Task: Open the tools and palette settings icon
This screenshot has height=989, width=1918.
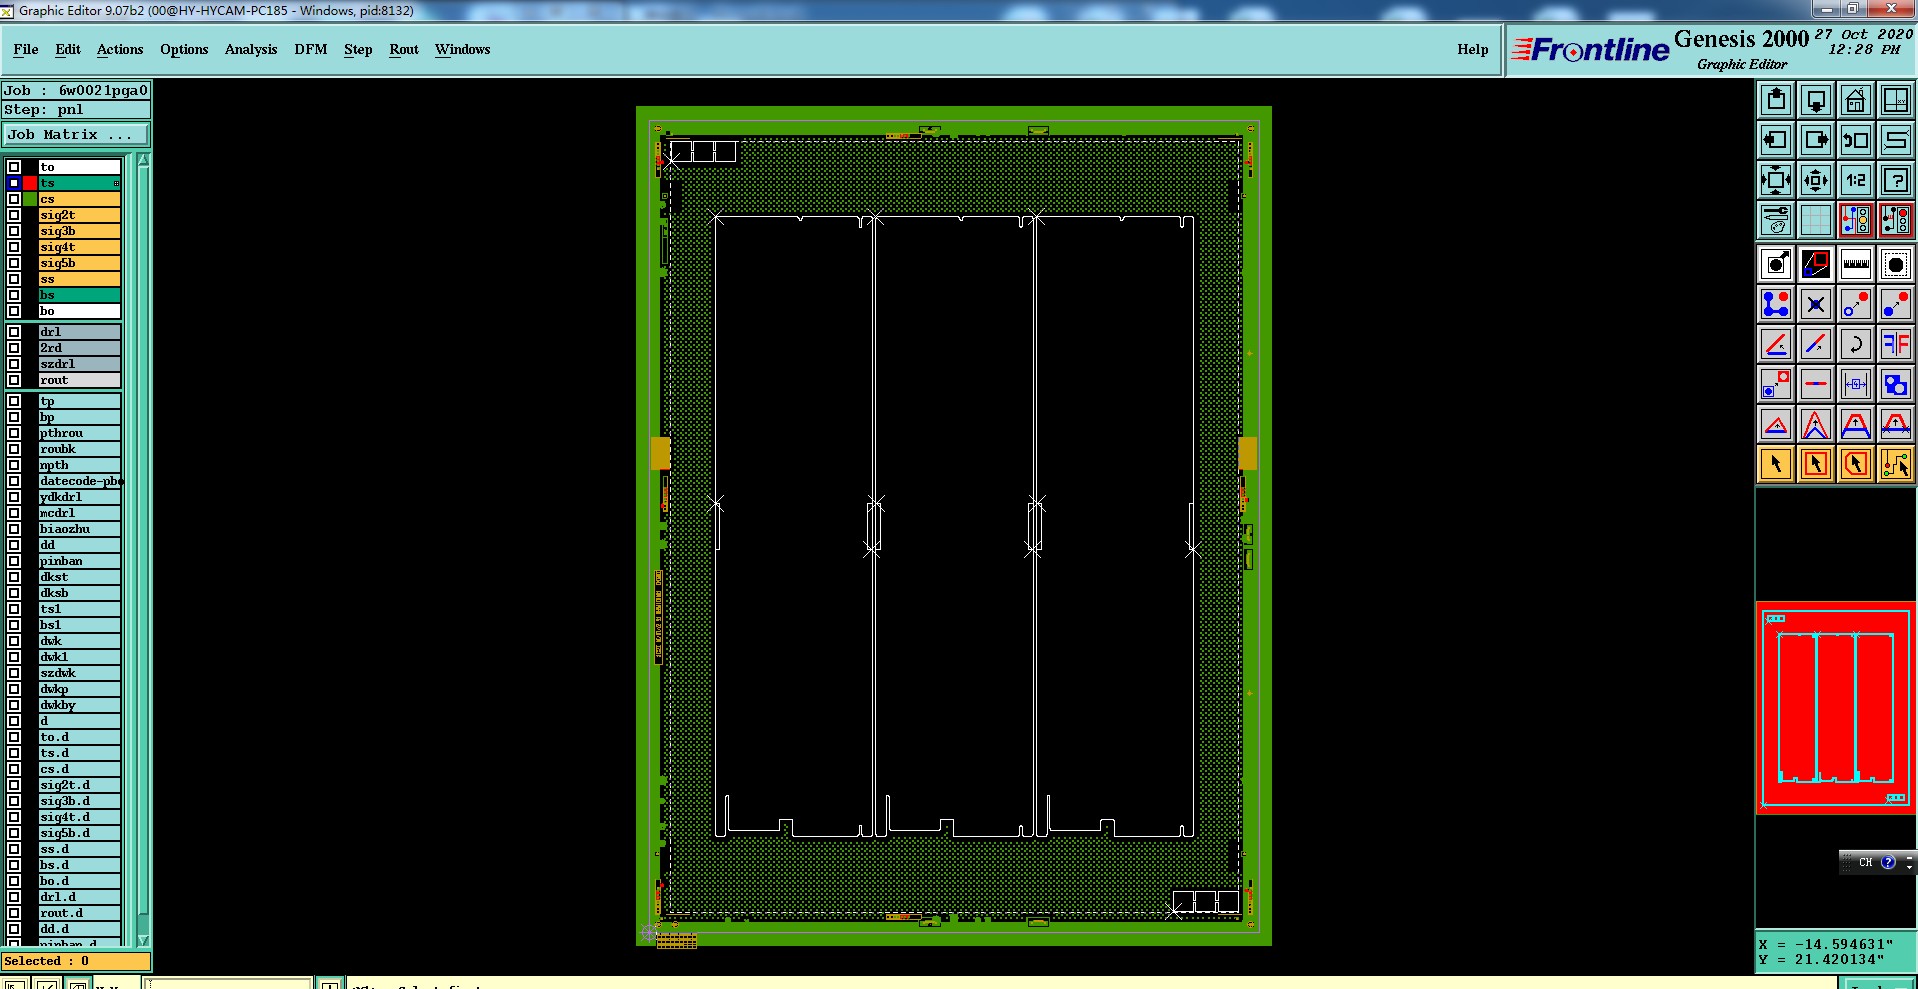Action: 1776,220
